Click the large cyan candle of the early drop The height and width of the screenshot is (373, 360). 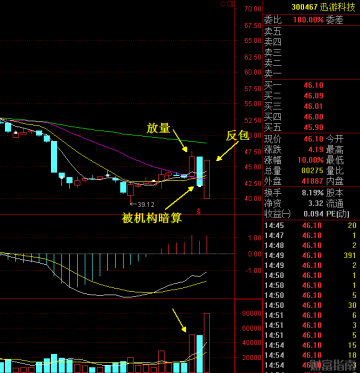click(54, 157)
